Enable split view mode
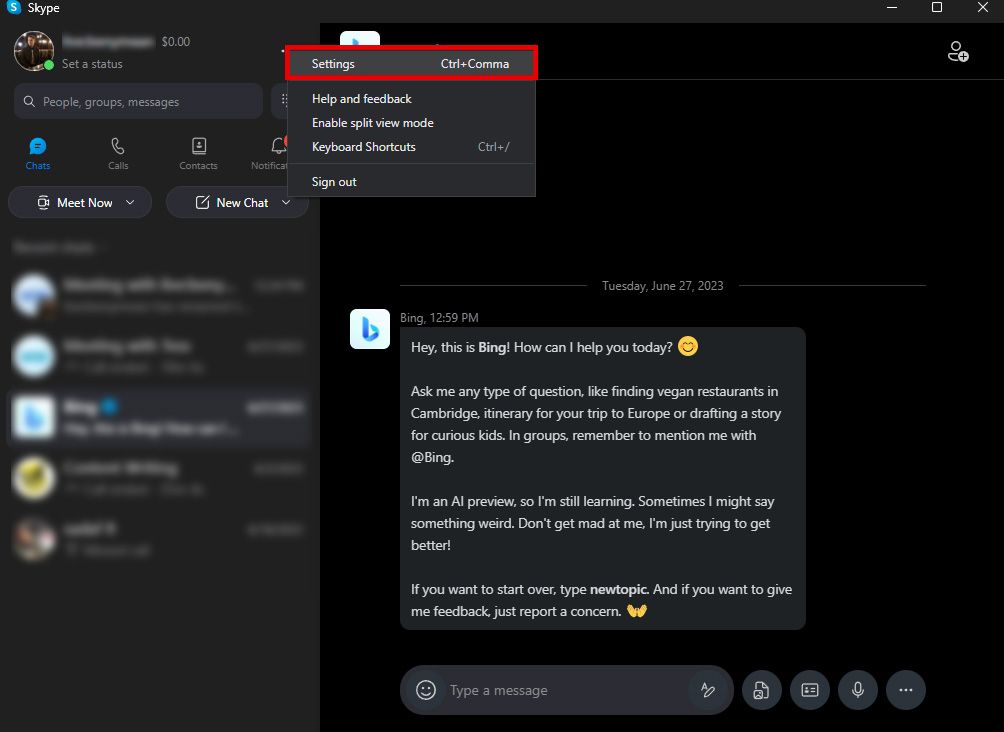The image size is (1004, 732). click(372, 122)
